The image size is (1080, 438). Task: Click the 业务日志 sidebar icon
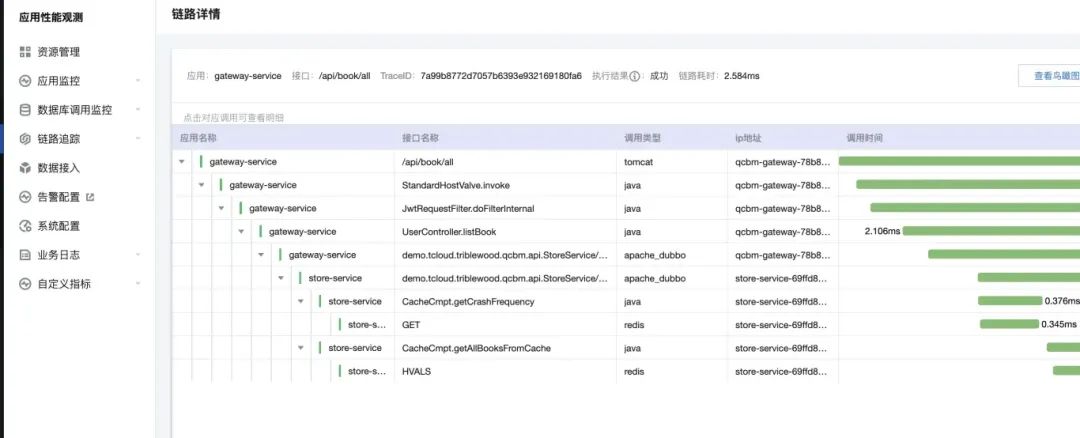(x=25, y=255)
